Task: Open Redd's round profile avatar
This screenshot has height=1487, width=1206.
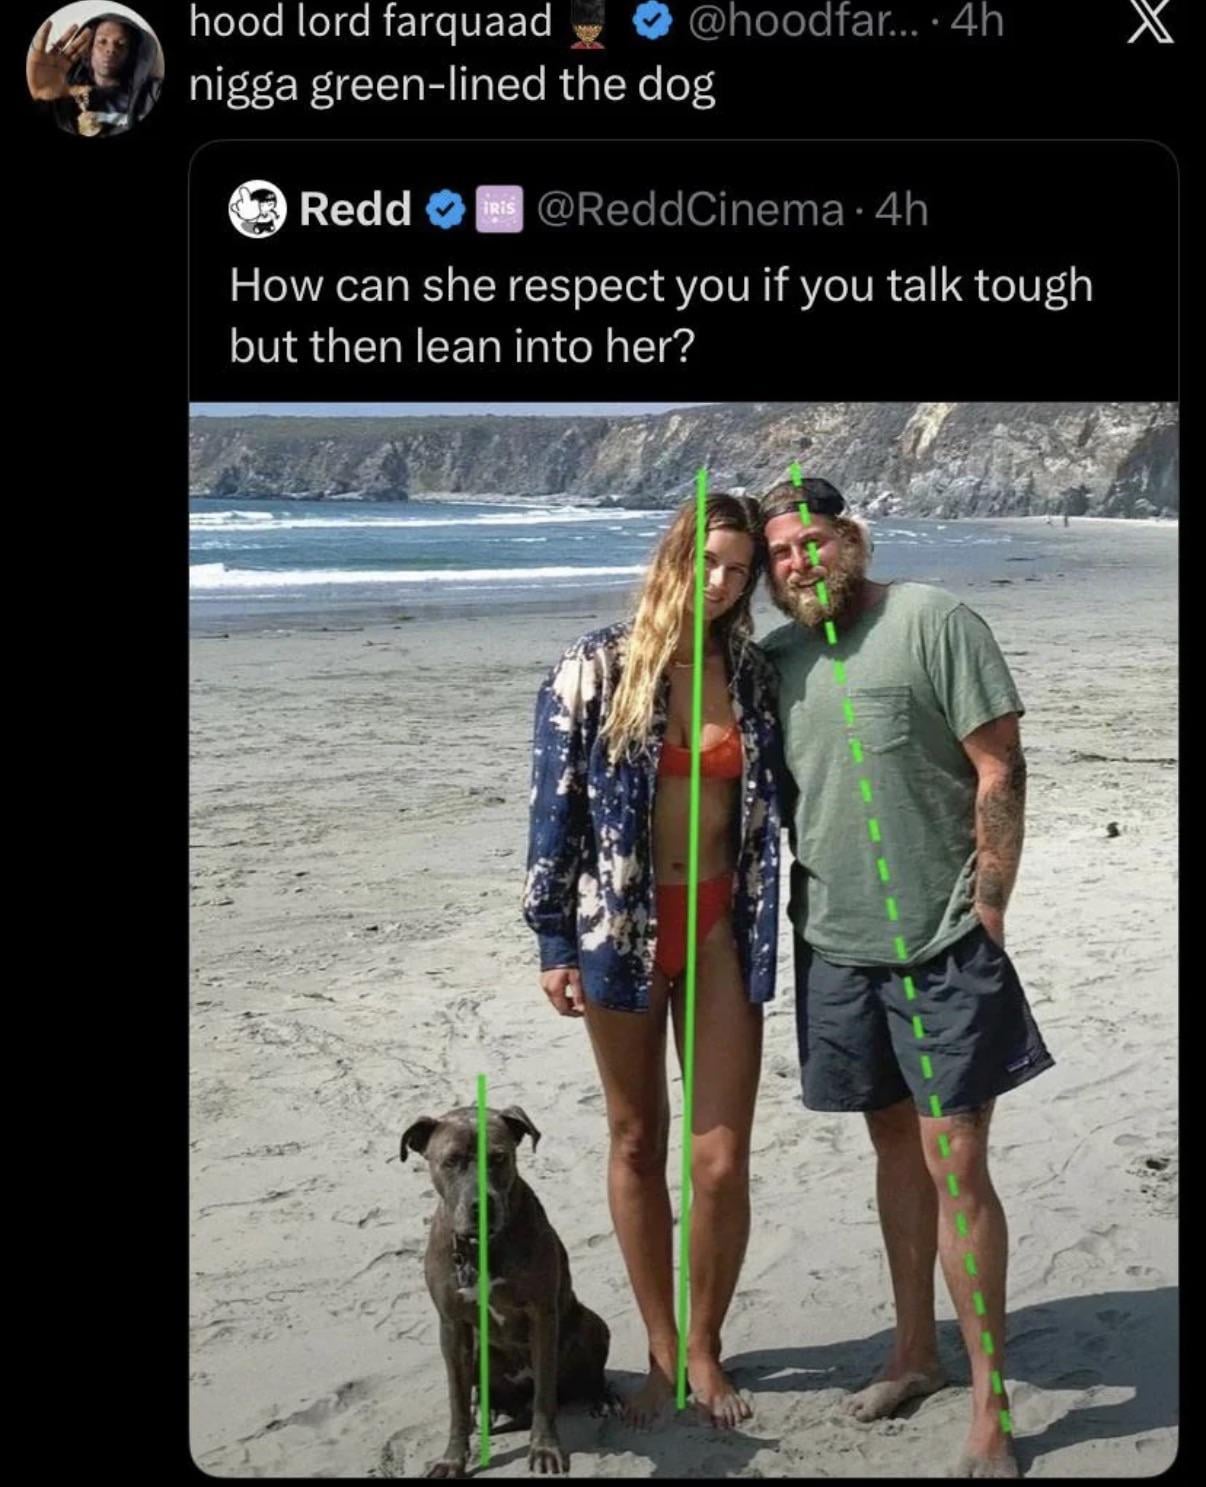Action: click(258, 209)
